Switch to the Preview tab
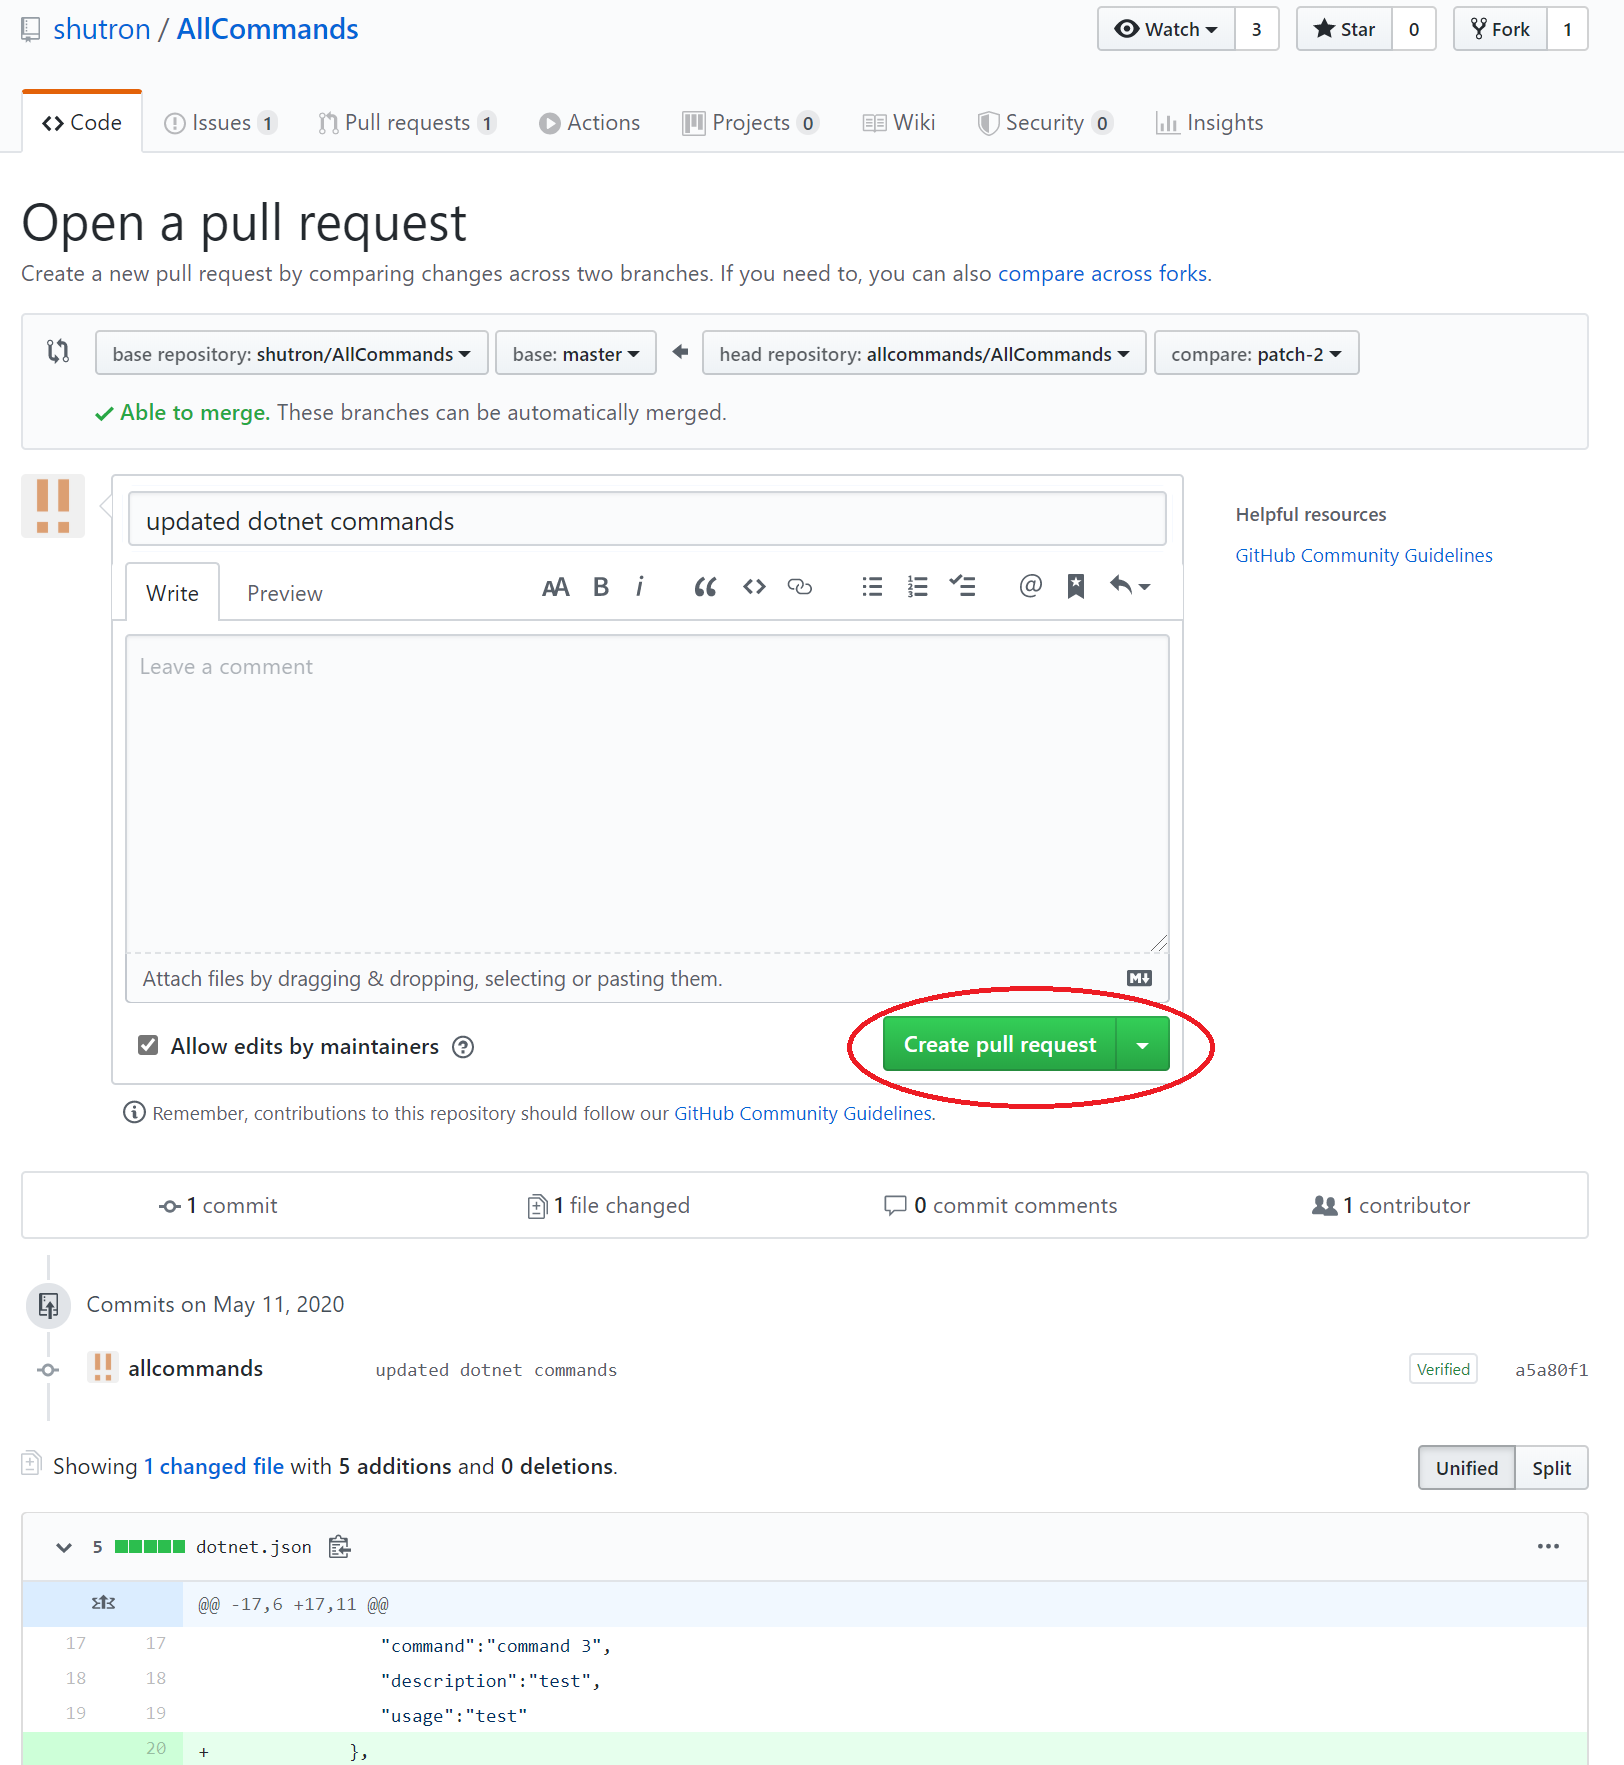 285,593
